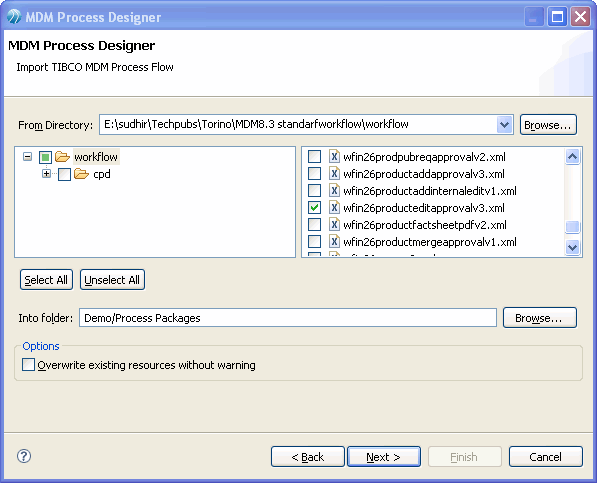
Task: Click the XML icon of wfin26productfactsheetpdfv2.xml
Action: (x=334, y=225)
